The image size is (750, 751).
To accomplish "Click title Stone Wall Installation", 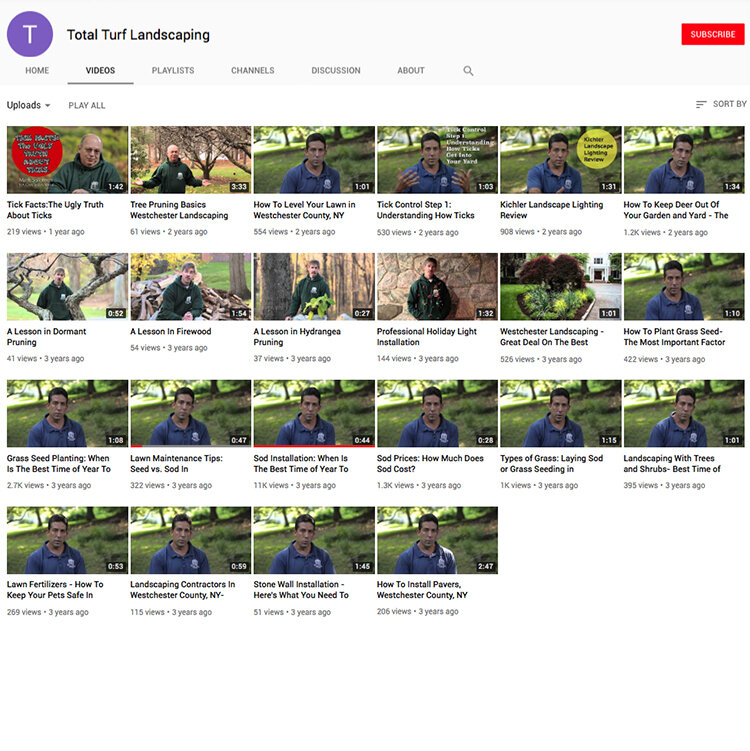I will [x=301, y=590].
